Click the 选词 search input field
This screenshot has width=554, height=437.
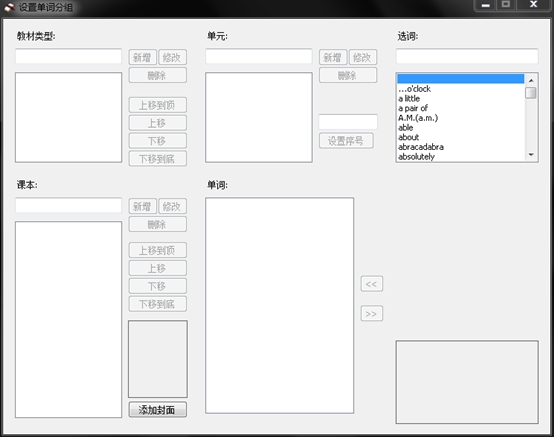click(x=467, y=57)
